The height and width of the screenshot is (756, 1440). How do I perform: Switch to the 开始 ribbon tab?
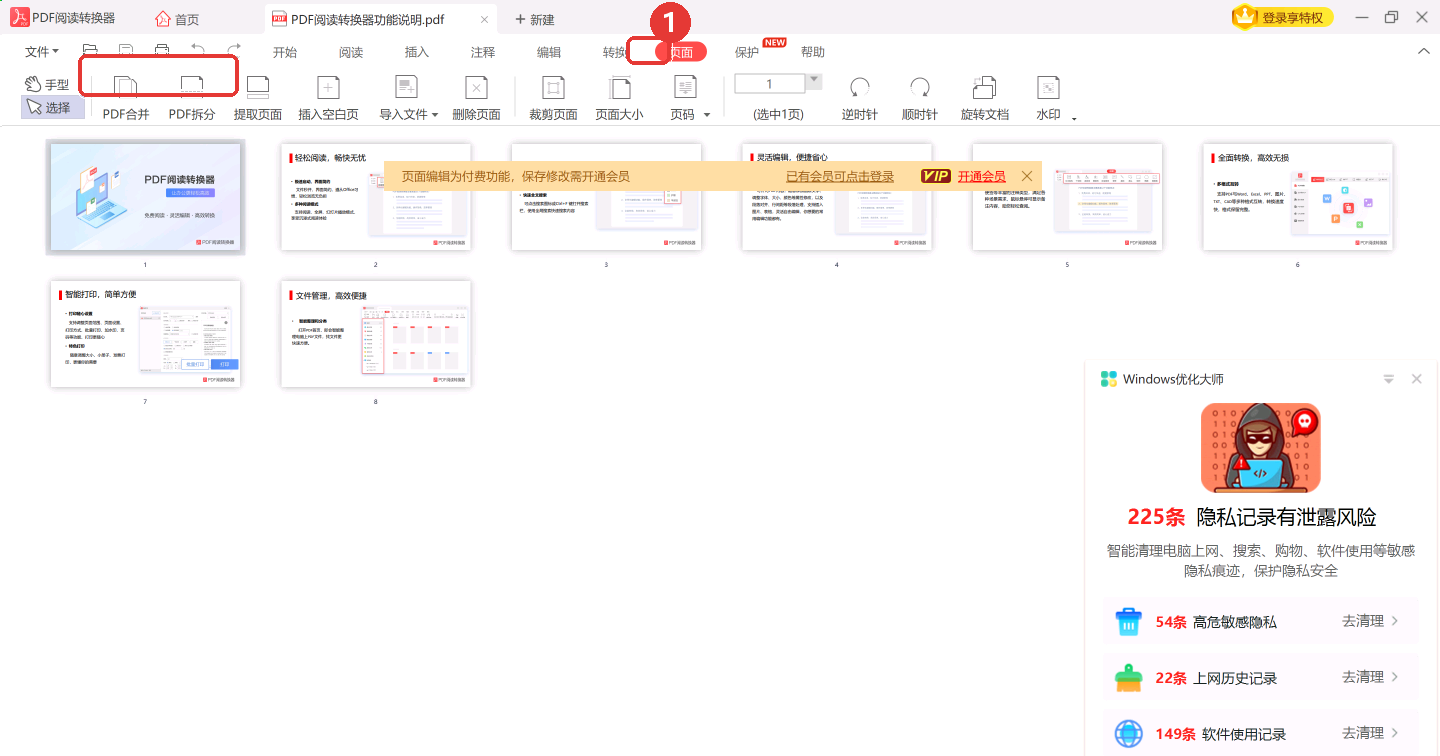(285, 52)
